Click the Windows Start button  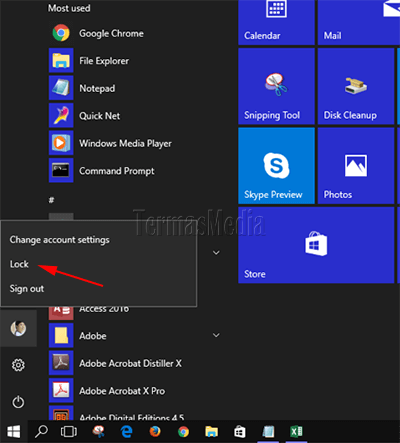pos(14,432)
